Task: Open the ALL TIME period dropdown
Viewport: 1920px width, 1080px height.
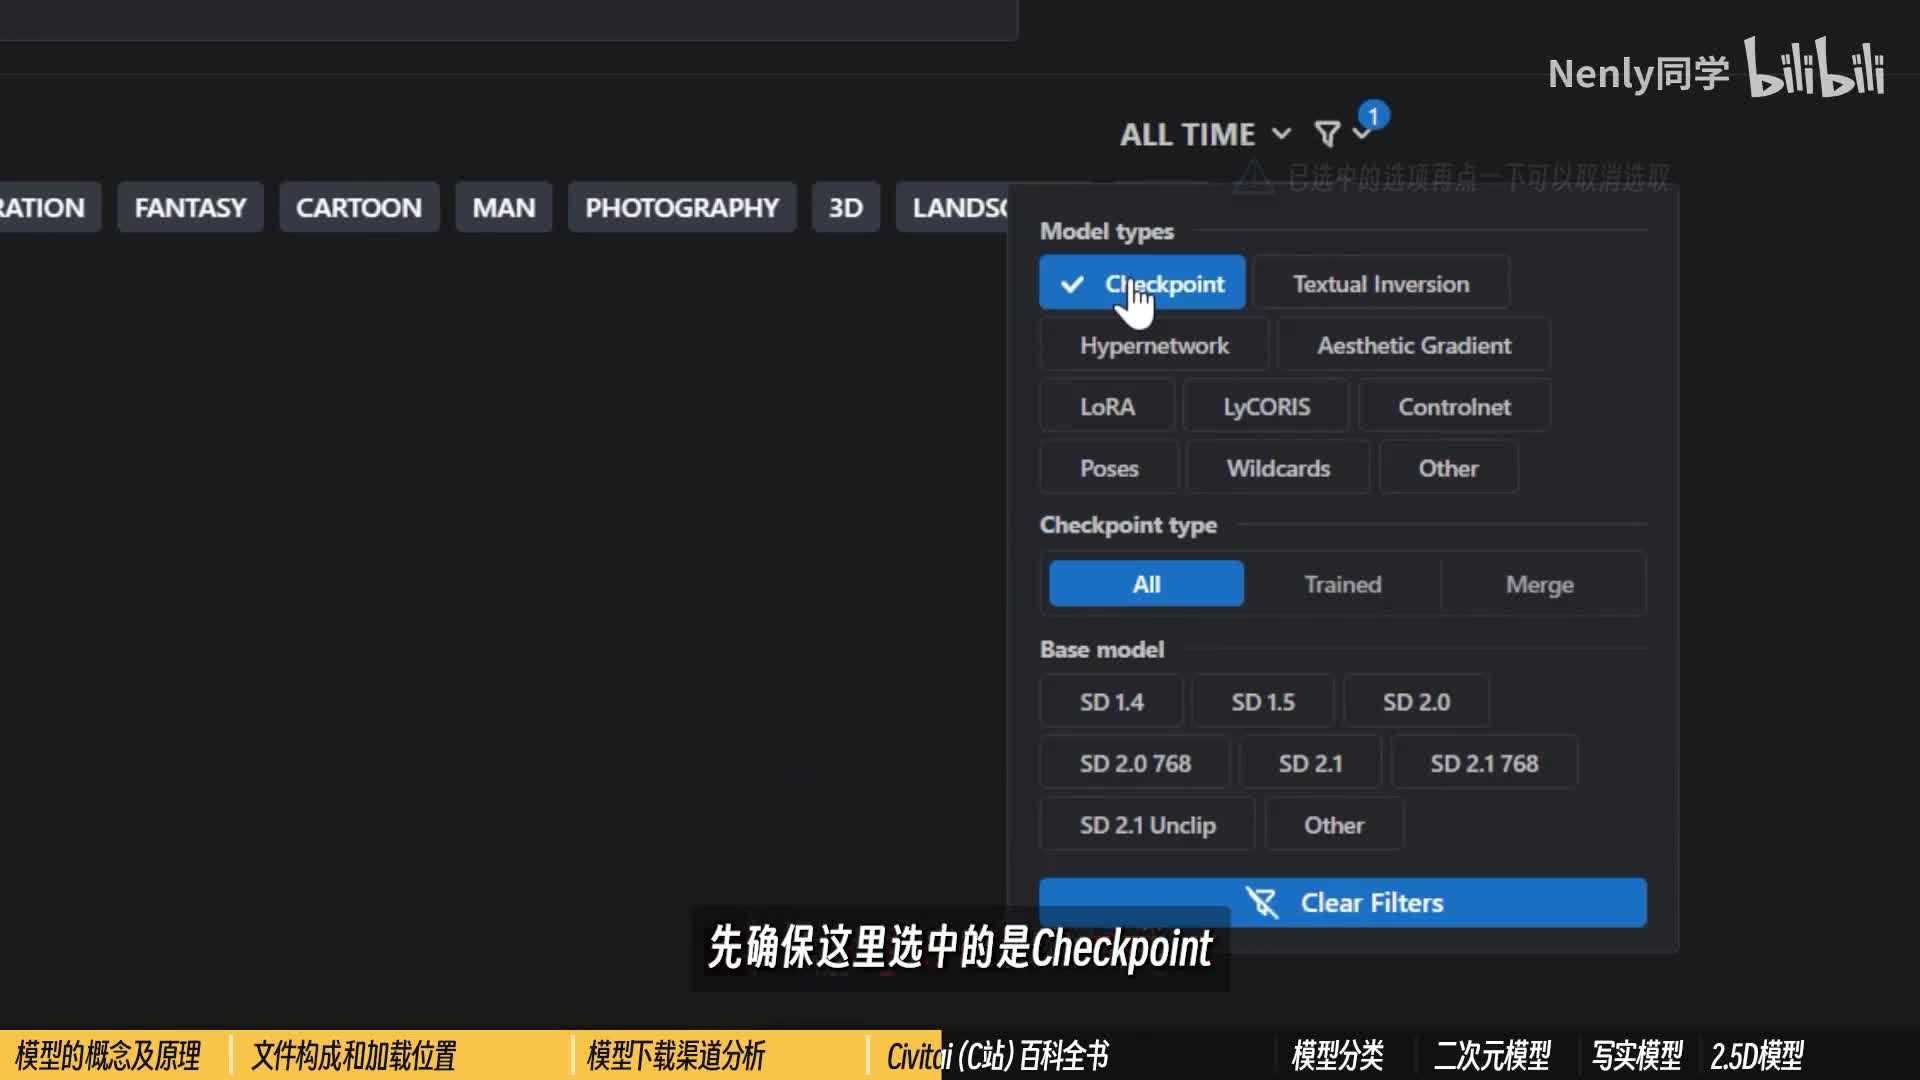Action: (1188, 134)
